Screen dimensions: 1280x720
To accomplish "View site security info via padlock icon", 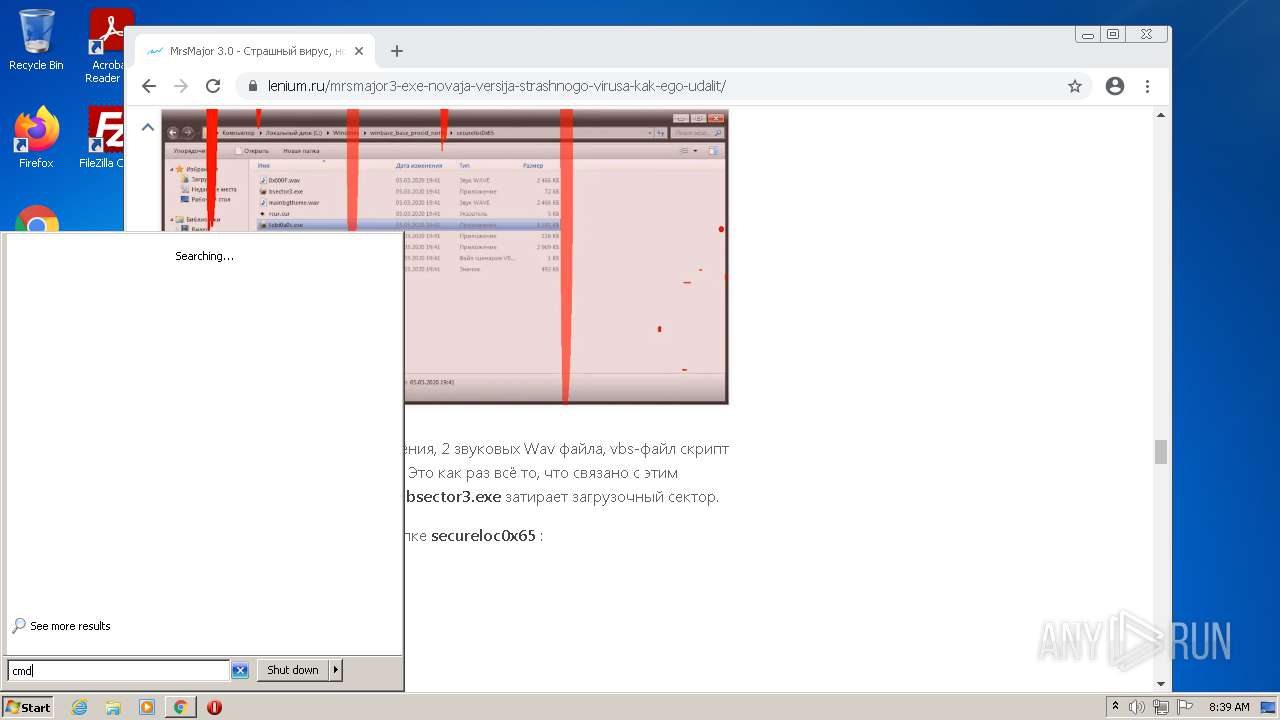I will pyautogui.click(x=253, y=86).
